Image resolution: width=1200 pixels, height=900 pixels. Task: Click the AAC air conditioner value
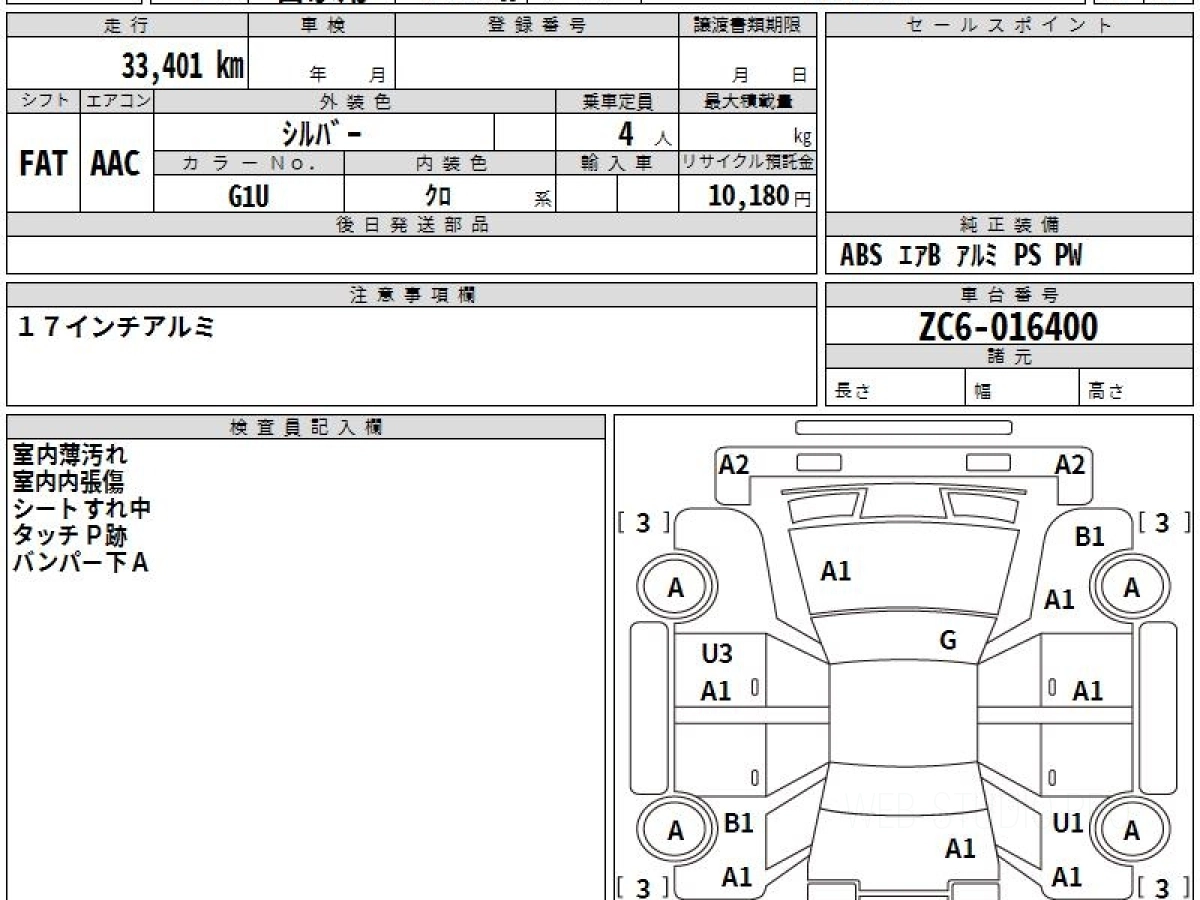click(116, 163)
